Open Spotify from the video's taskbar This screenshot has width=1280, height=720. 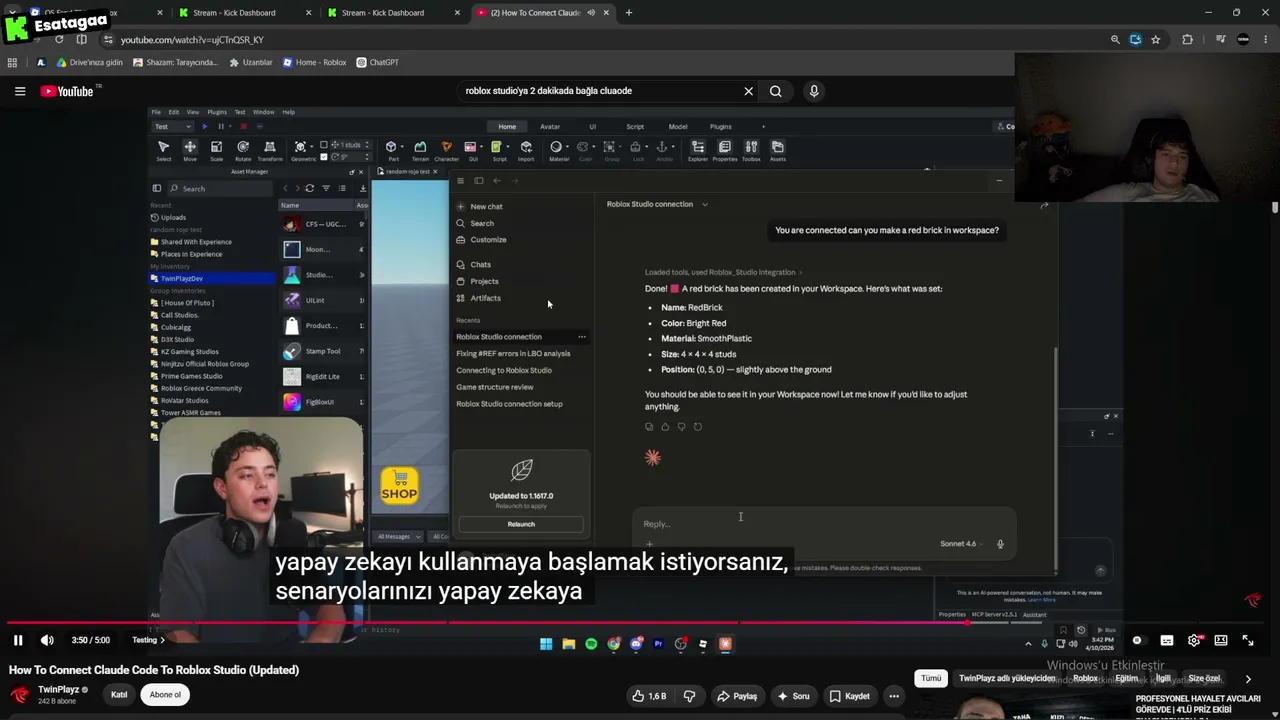coord(591,644)
